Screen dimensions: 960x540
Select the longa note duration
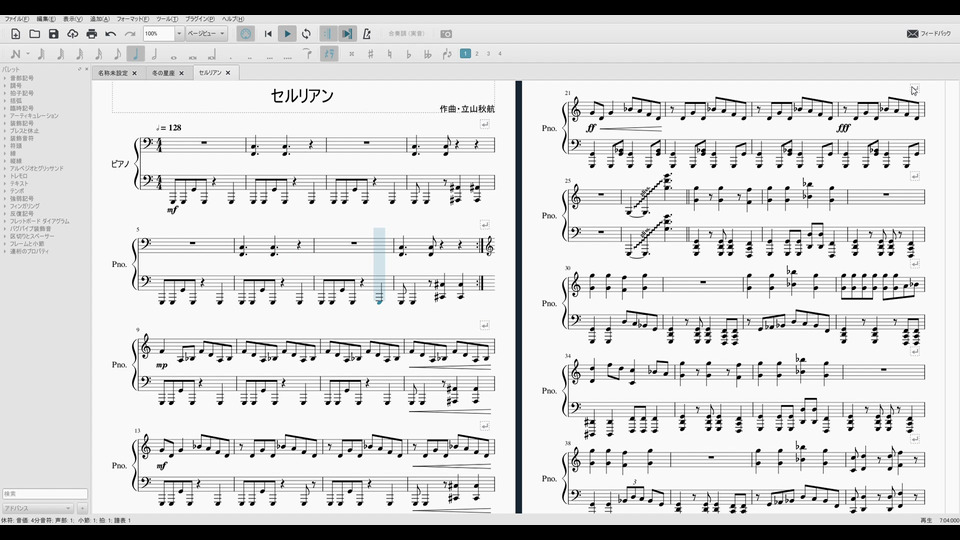coord(212,55)
